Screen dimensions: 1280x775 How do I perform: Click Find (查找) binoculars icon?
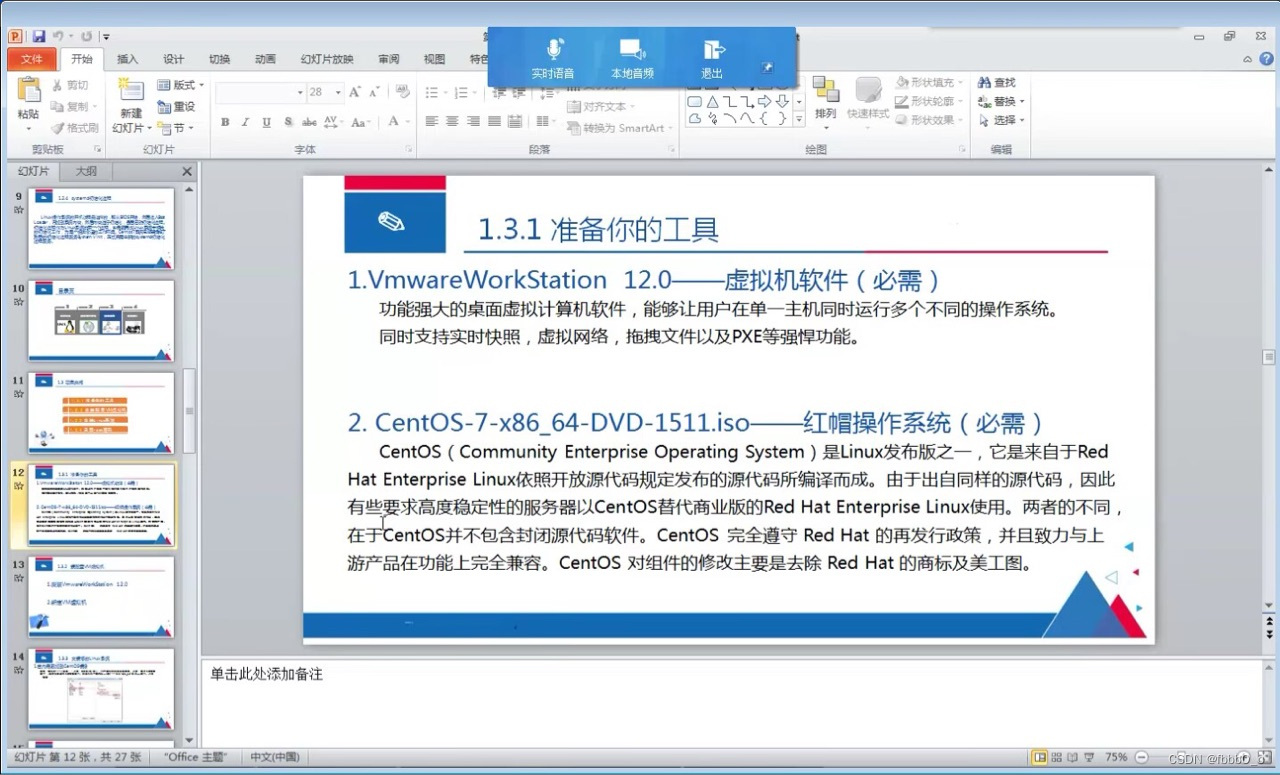tap(984, 83)
